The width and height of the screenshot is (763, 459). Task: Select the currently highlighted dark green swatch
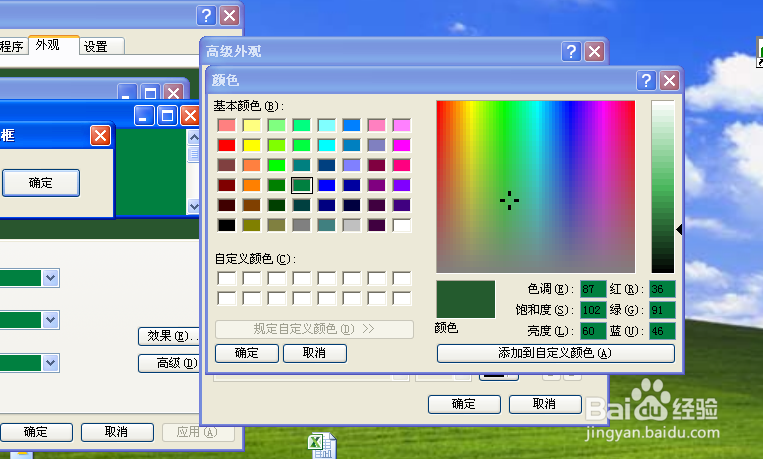(x=302, y=185)
